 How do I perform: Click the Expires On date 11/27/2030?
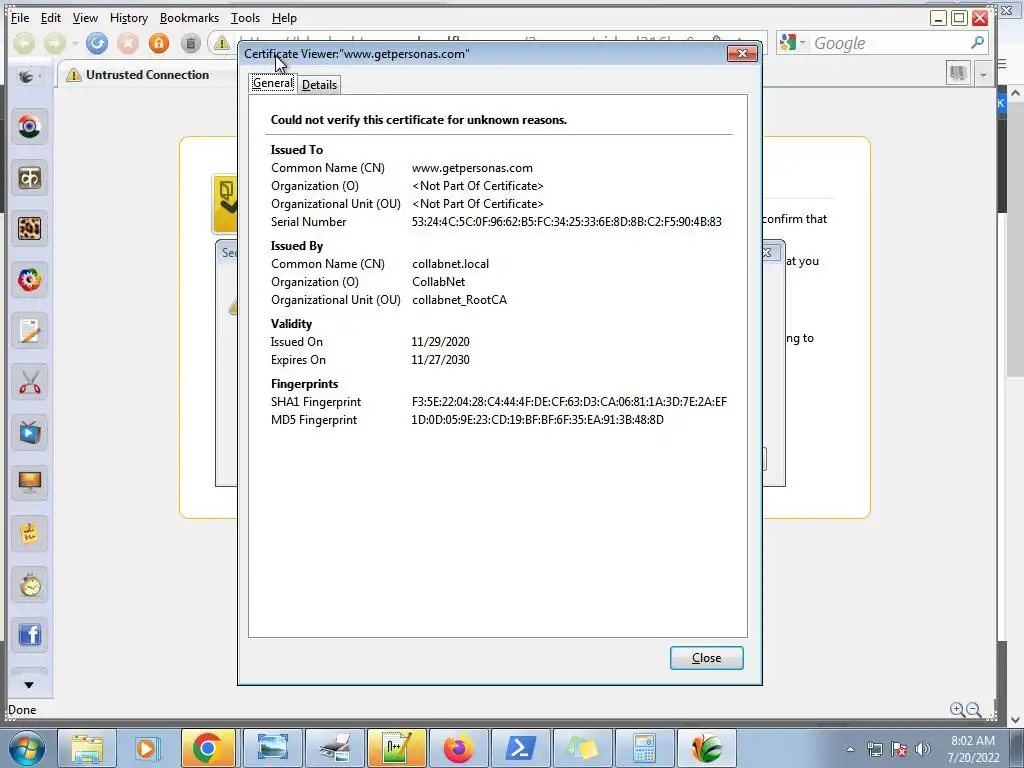[x=440, y=360]
